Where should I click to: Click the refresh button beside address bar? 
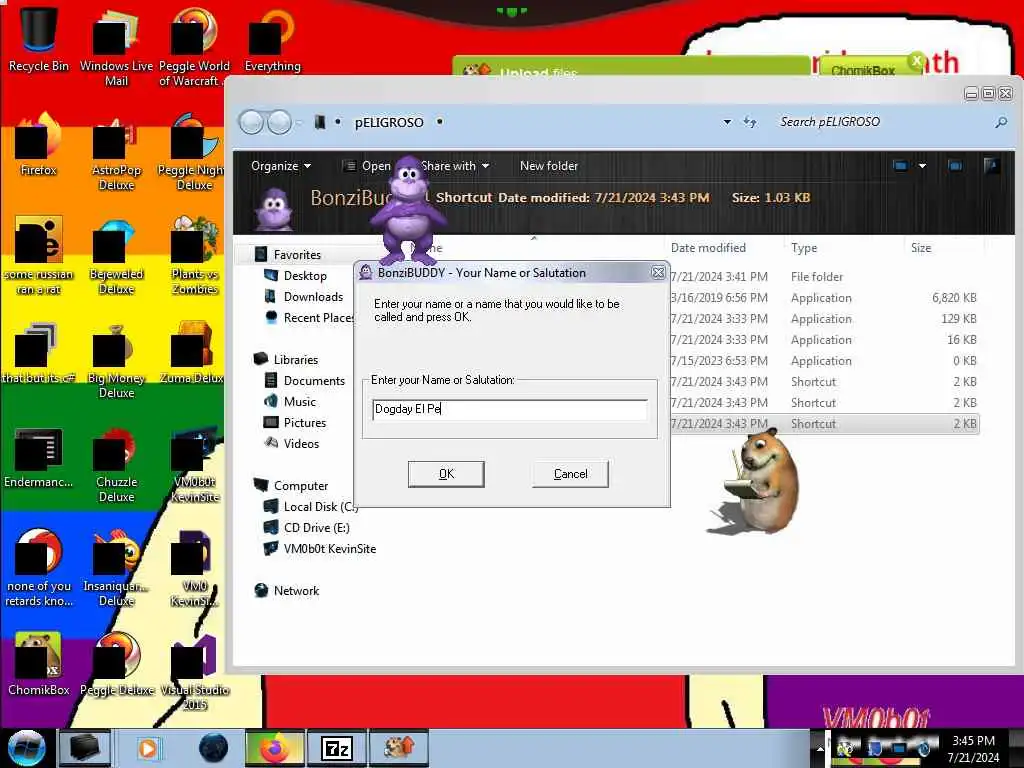pos(750,122)
